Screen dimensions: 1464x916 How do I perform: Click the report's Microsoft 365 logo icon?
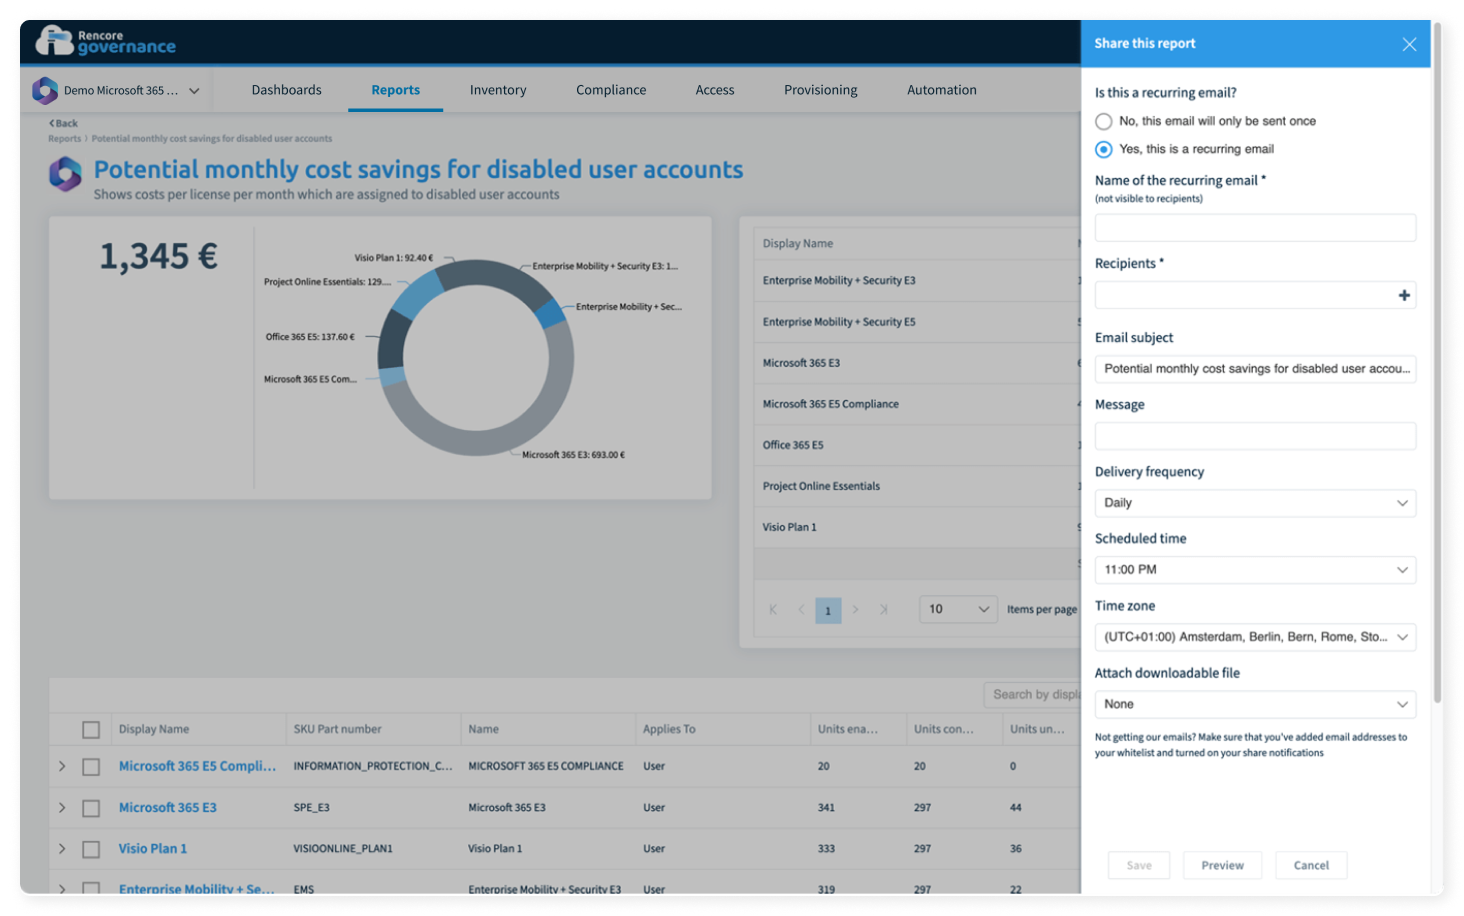point(65,174)
